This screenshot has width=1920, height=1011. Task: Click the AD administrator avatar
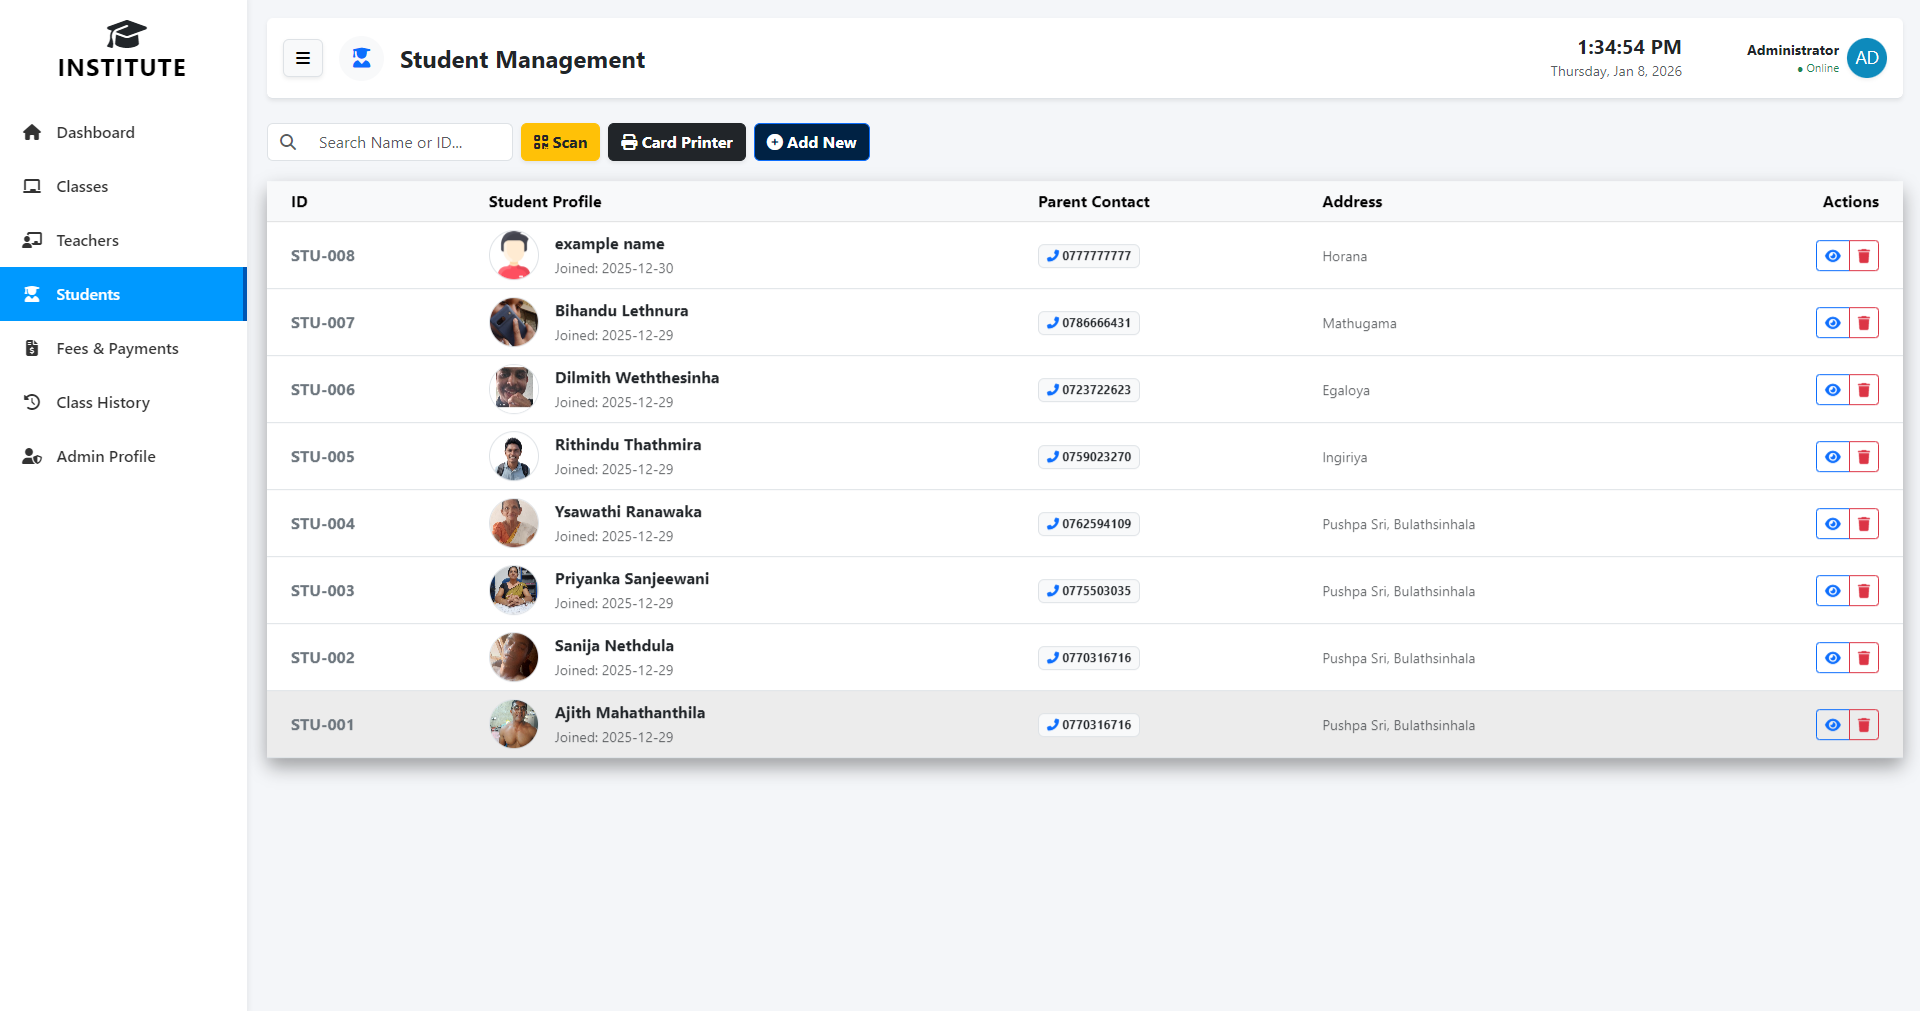pos(1866,58)
